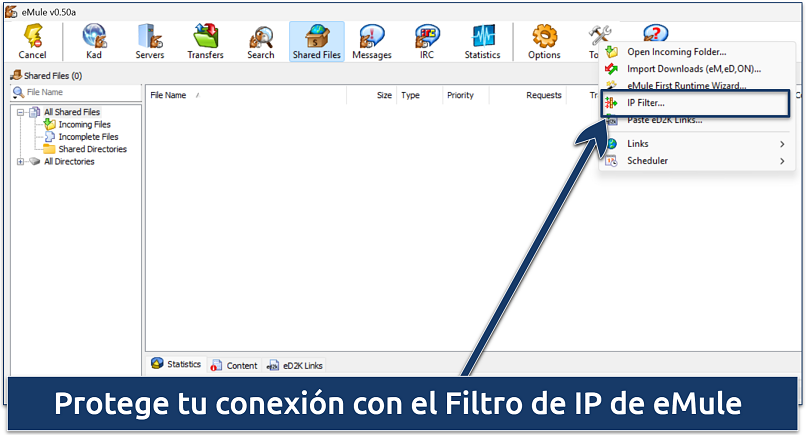Image resolution: width=806 pixels, height=435 pixels.
Task: Click the eMule v0.50a title bar icon
Action: (x=11, y=12)
